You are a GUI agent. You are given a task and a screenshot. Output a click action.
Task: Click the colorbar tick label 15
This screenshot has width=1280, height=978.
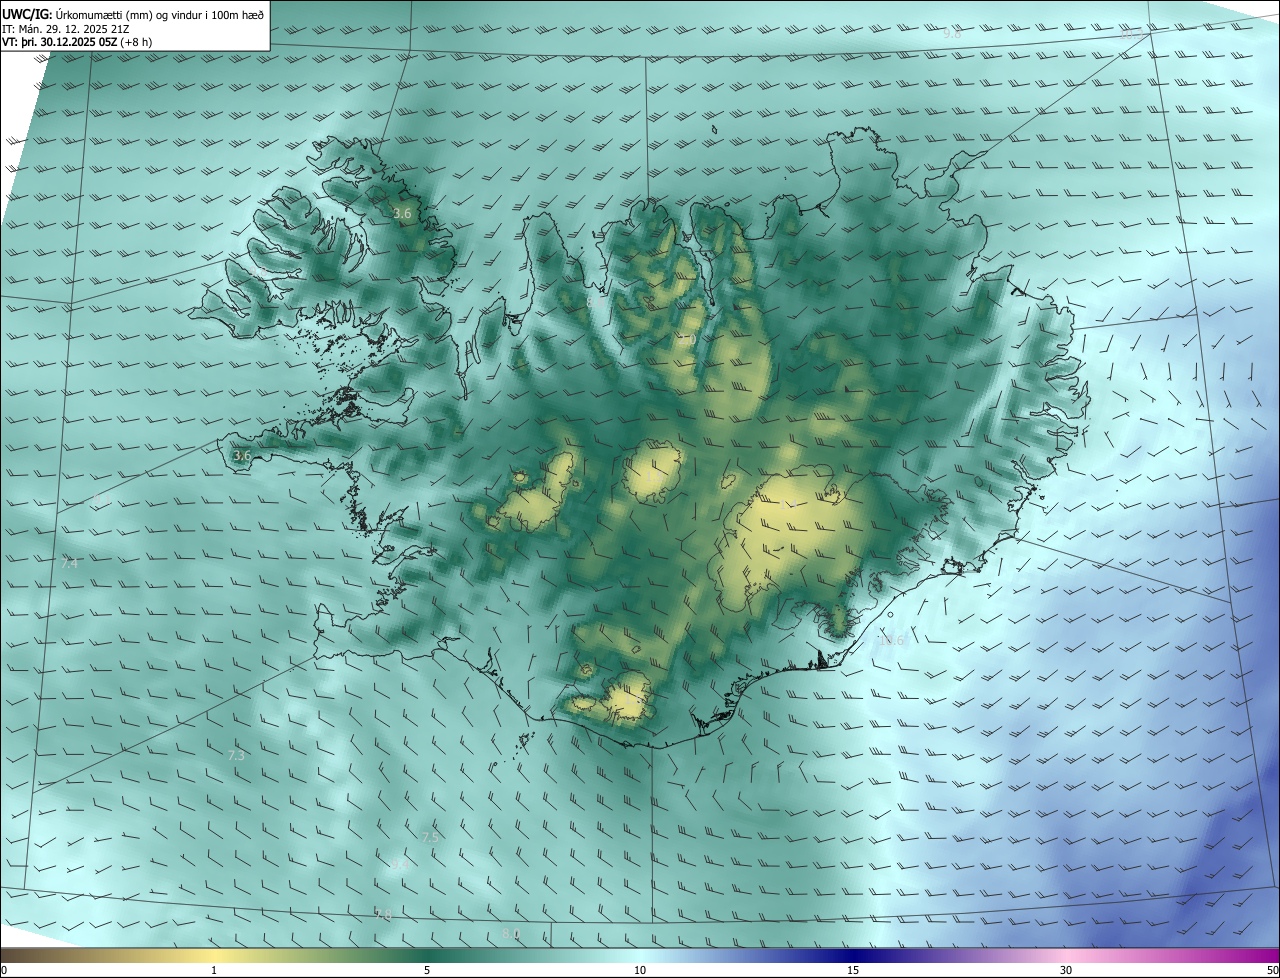[853, 970]
